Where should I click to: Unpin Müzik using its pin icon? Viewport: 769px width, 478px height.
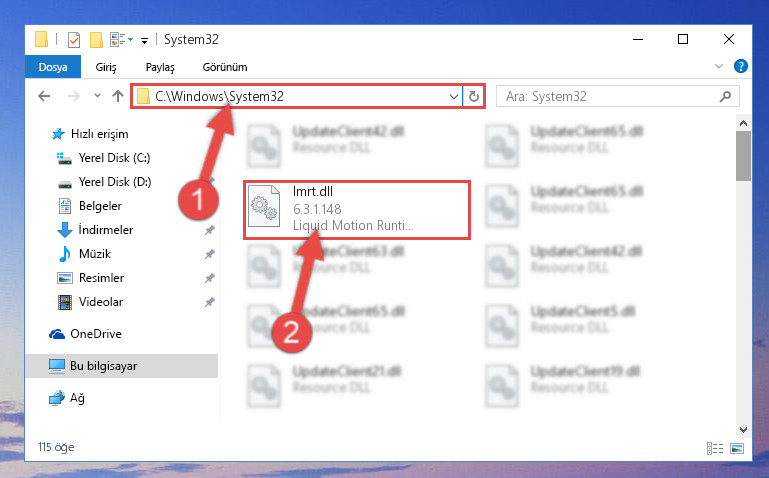(x=209, y=254)
